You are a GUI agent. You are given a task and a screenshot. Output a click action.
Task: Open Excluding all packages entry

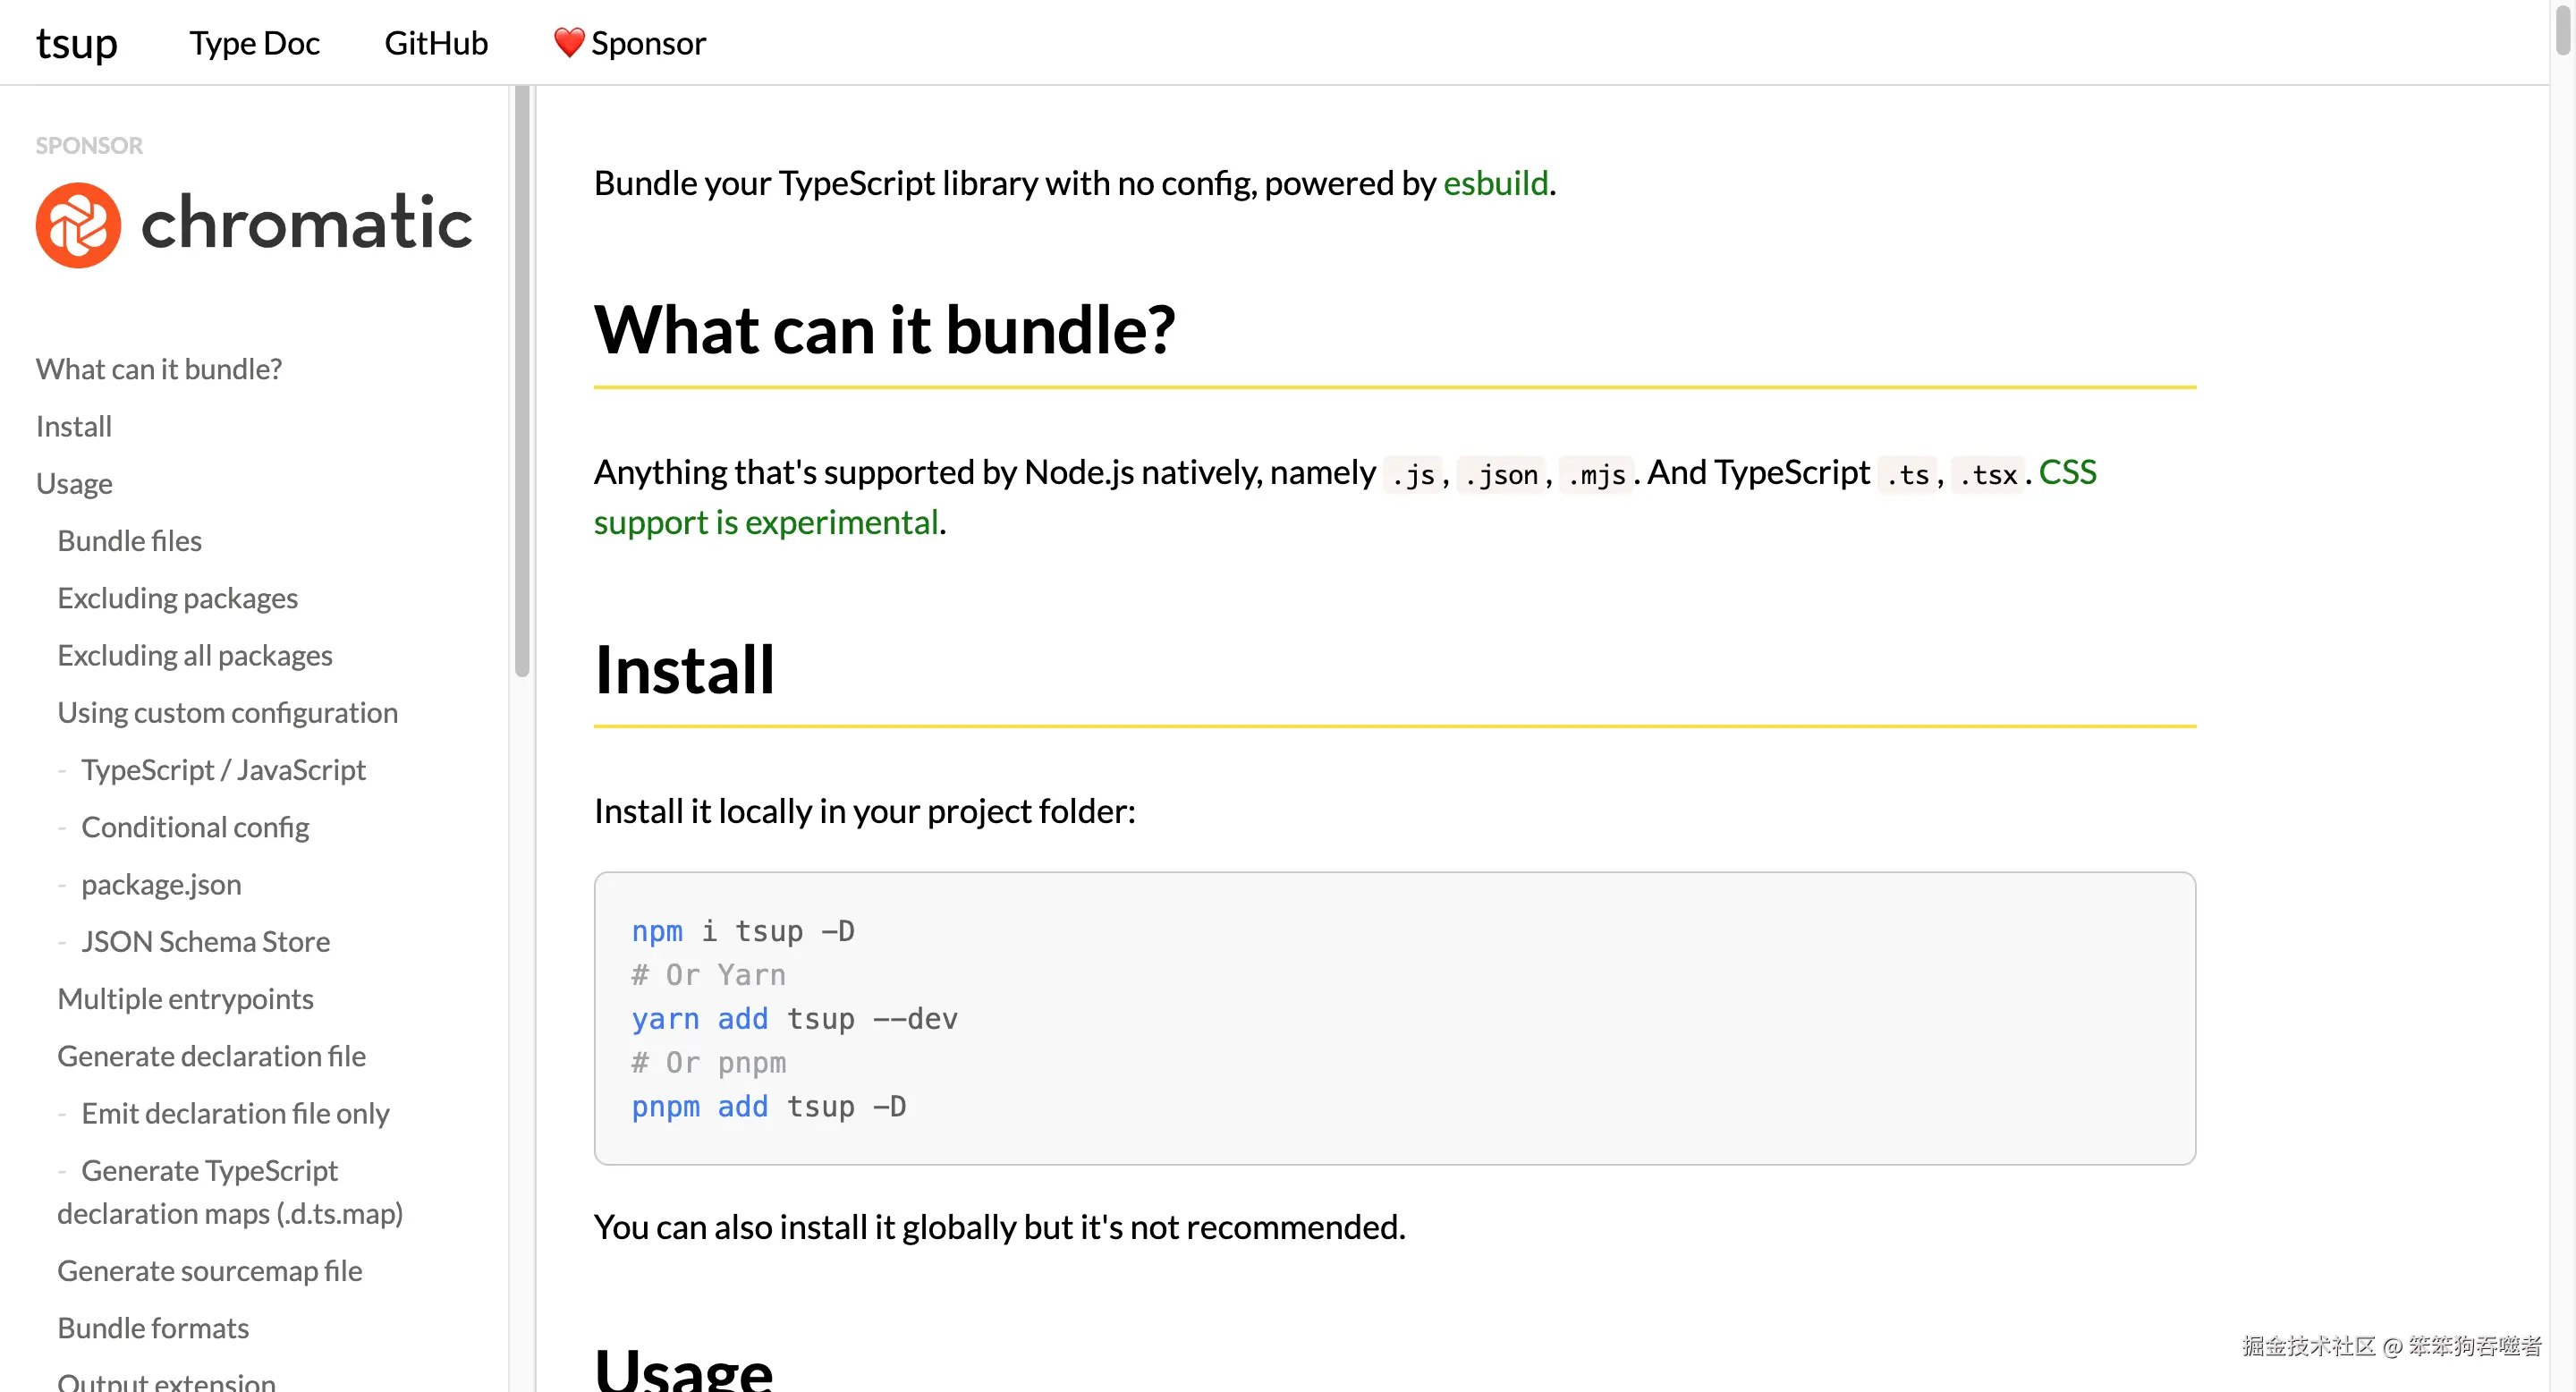[x=194, y=655]
